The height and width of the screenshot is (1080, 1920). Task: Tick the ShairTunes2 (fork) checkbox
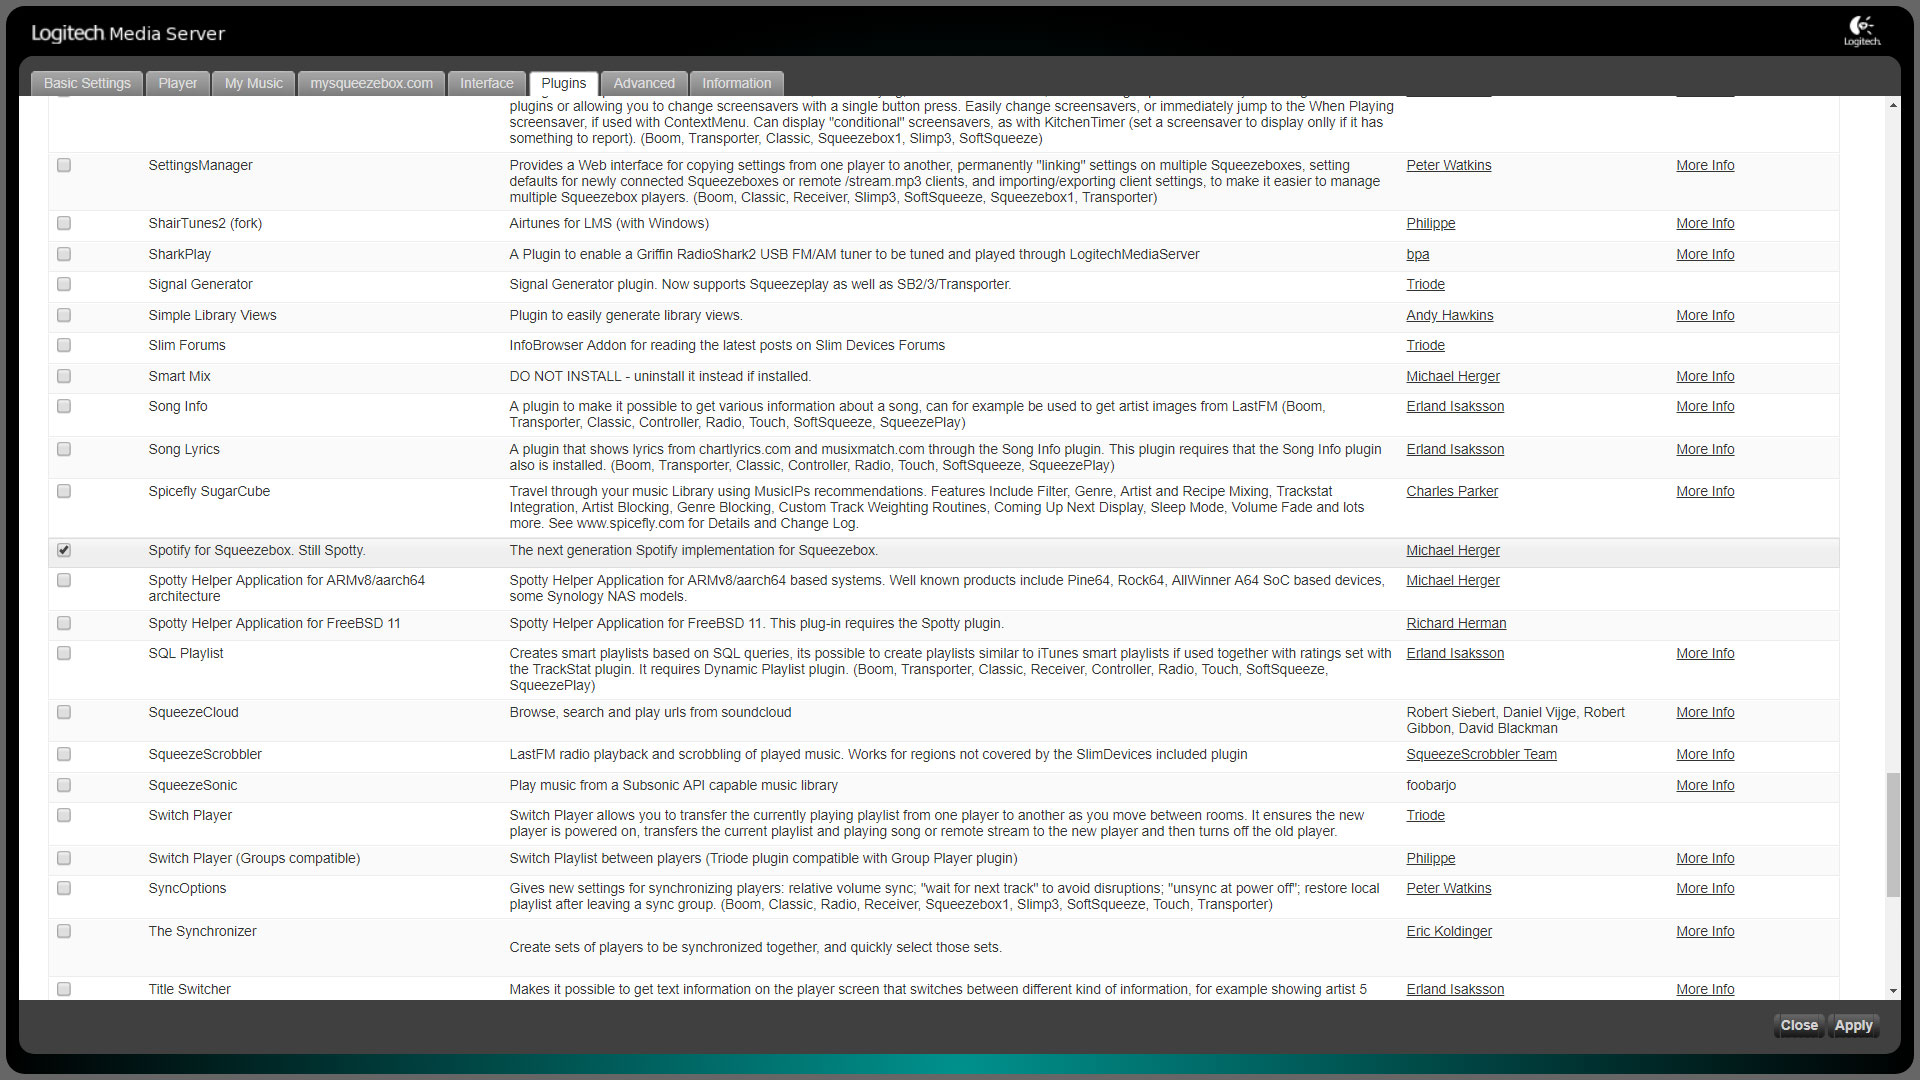click(x=64, y=223)
